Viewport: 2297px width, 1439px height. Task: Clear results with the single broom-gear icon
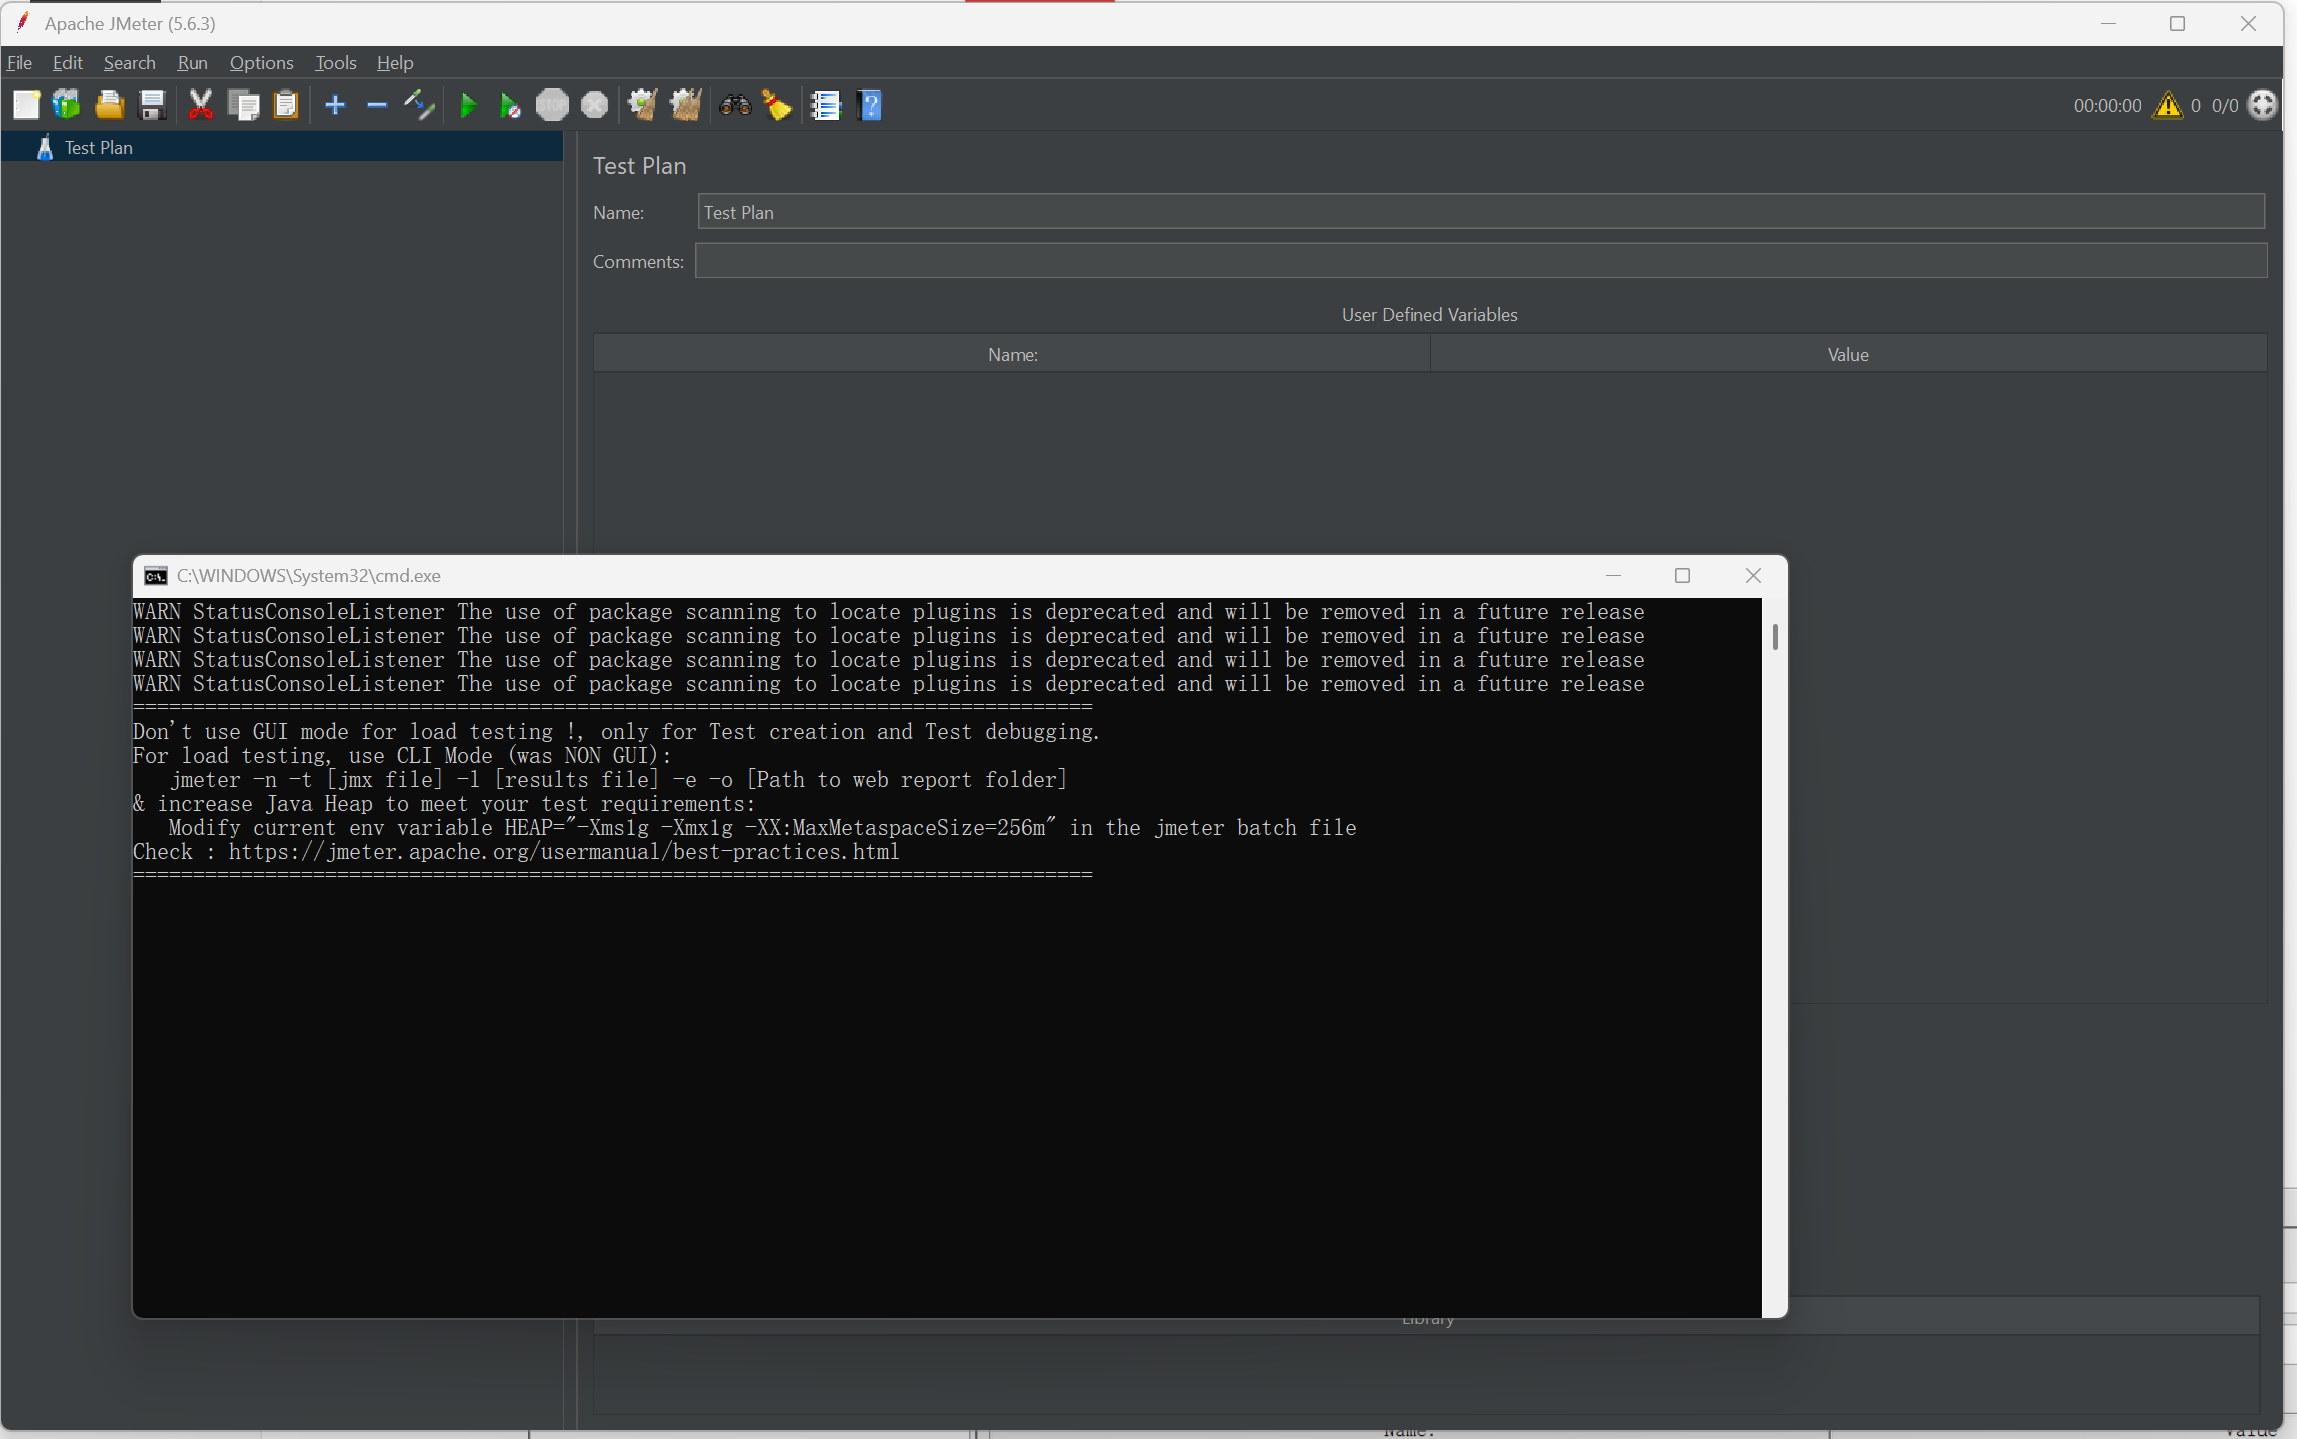click(x=642, y=105)
